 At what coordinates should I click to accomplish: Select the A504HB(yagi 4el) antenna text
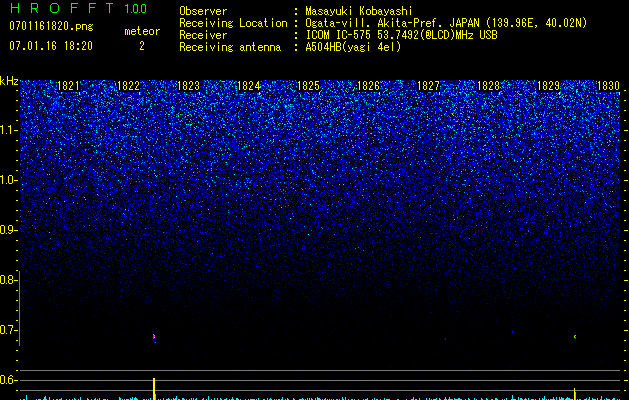click(x=353, y=47)
